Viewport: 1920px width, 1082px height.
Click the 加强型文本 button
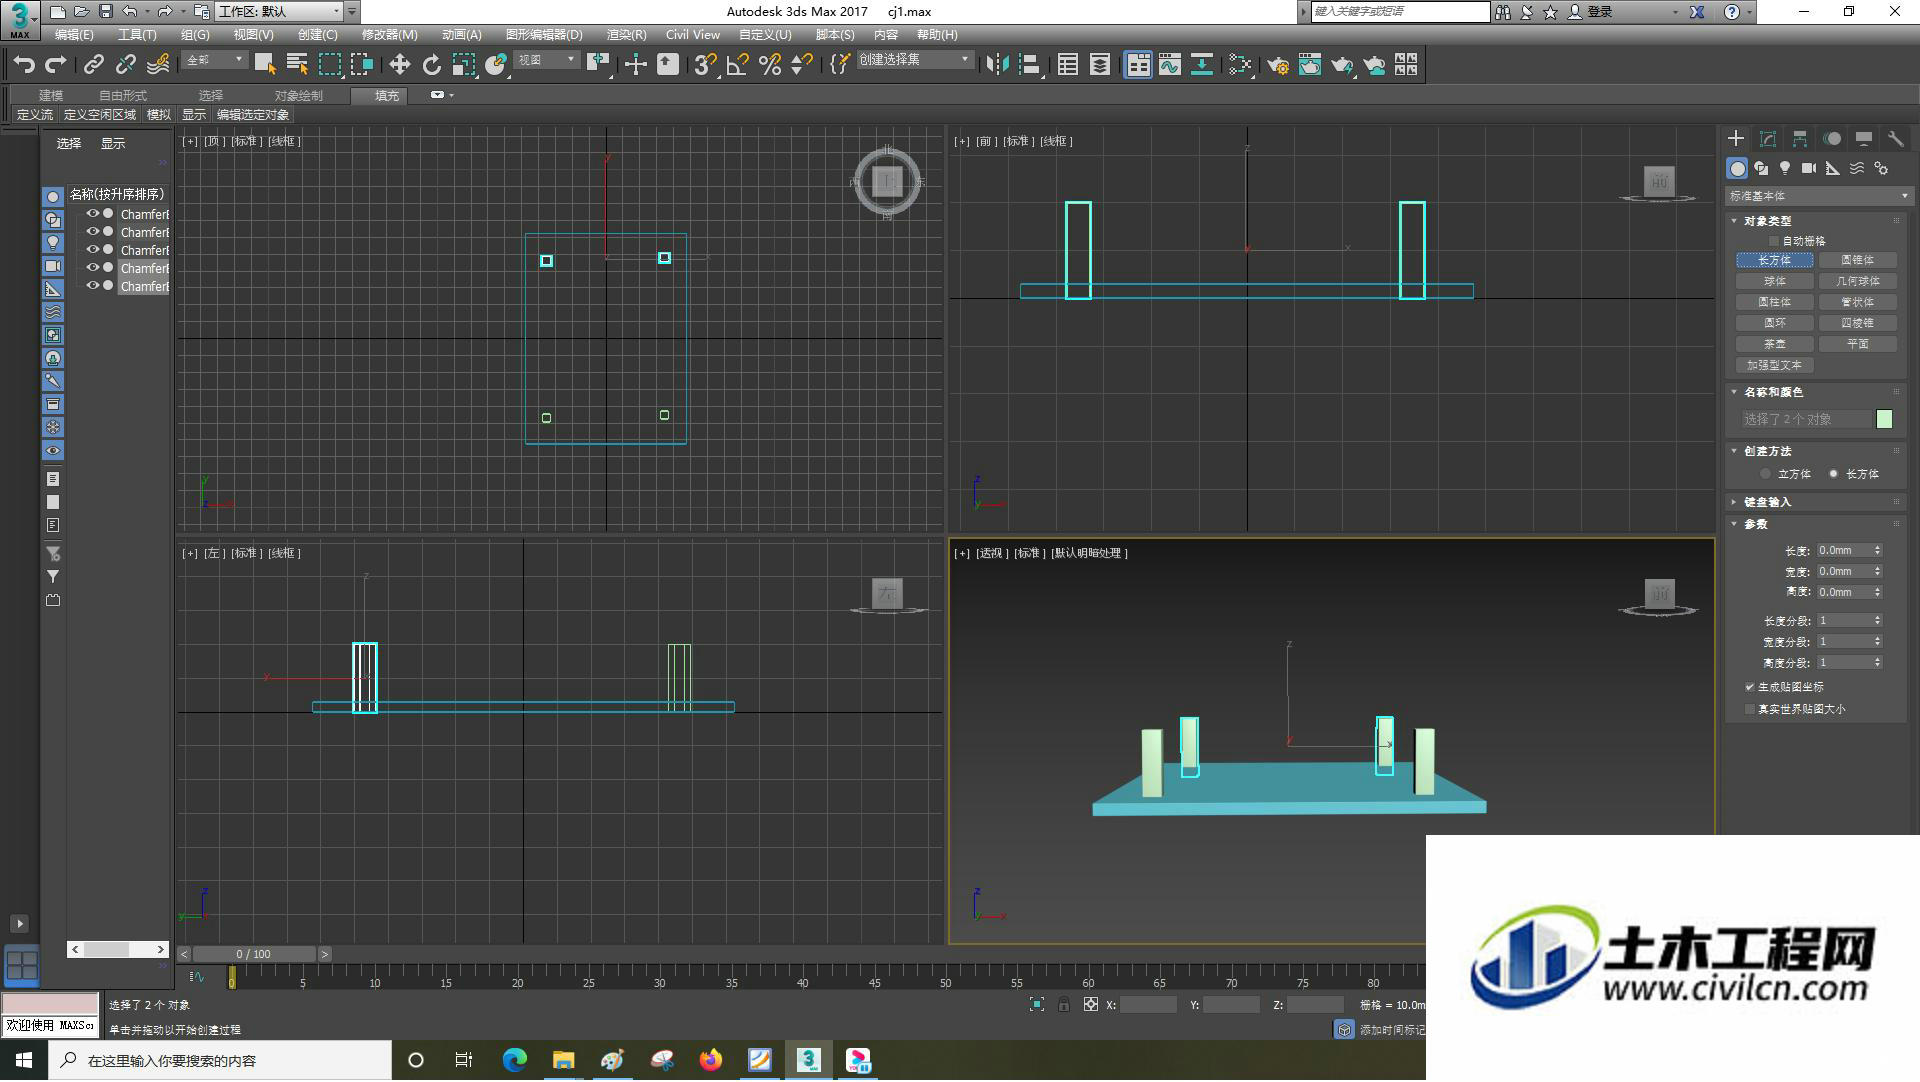click(x=1774, y=366)
